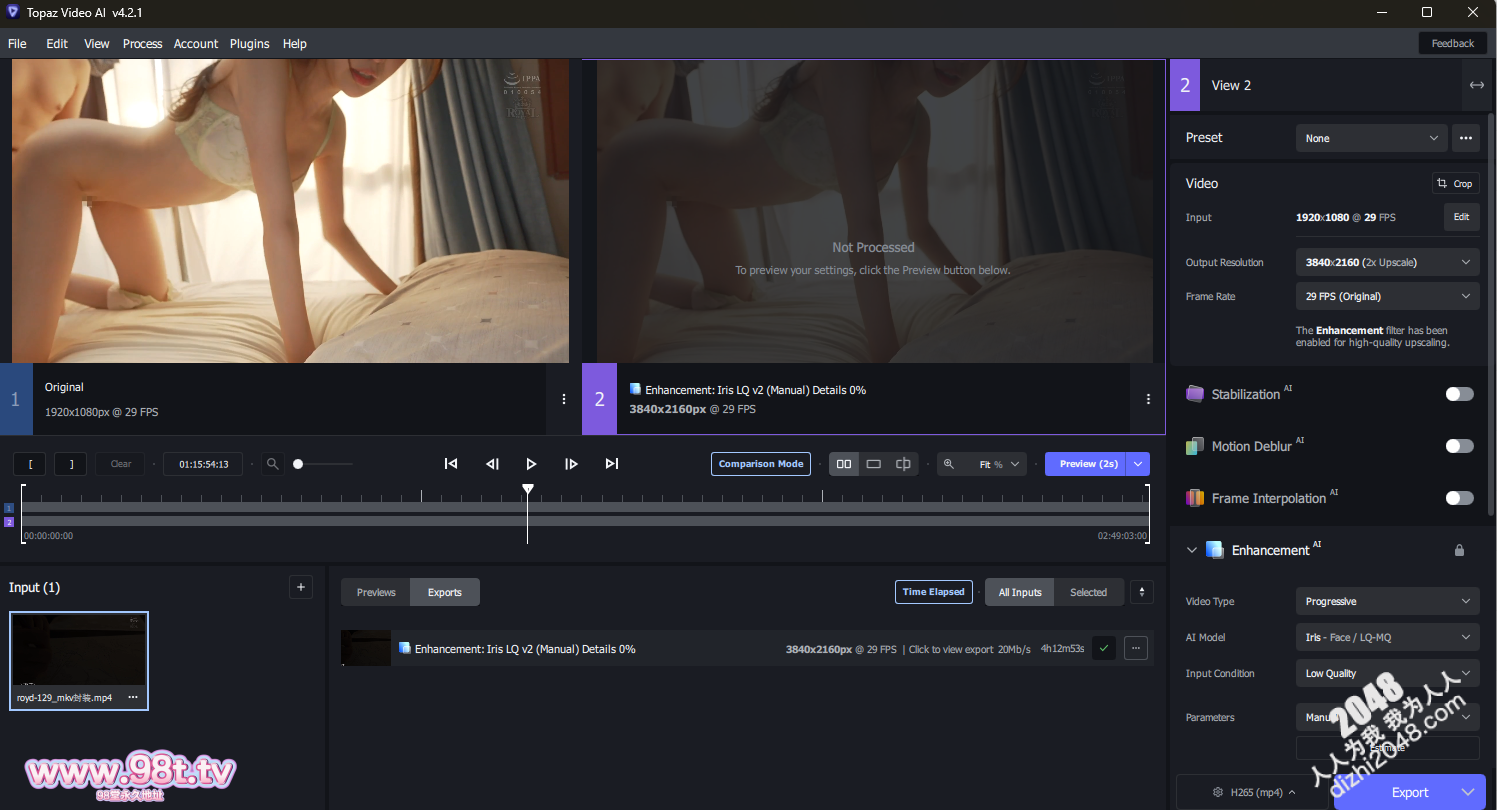Viewport: 1497px width, 810px height.
Task: Click the timeline zoom magnifier icon
Action: (x=272, y=464)
